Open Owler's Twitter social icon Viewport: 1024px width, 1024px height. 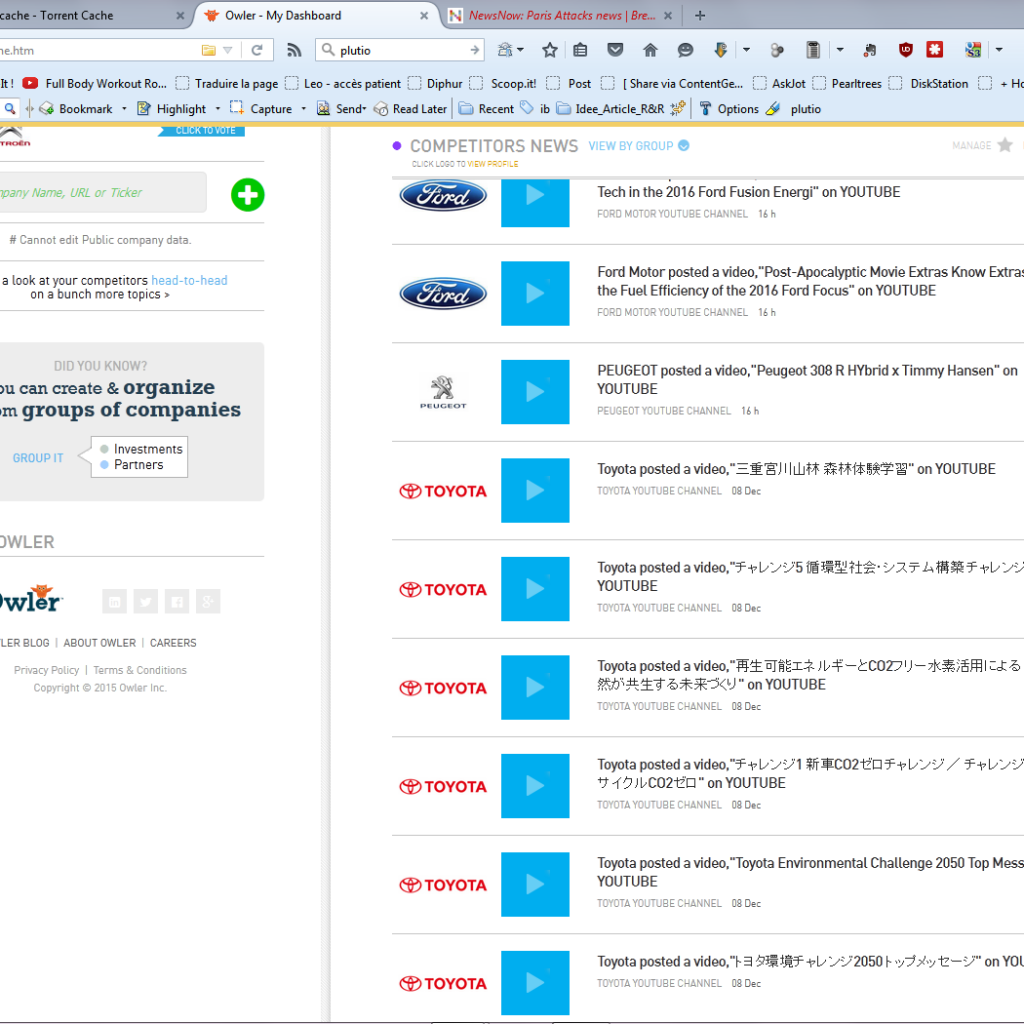click(146, 601)
